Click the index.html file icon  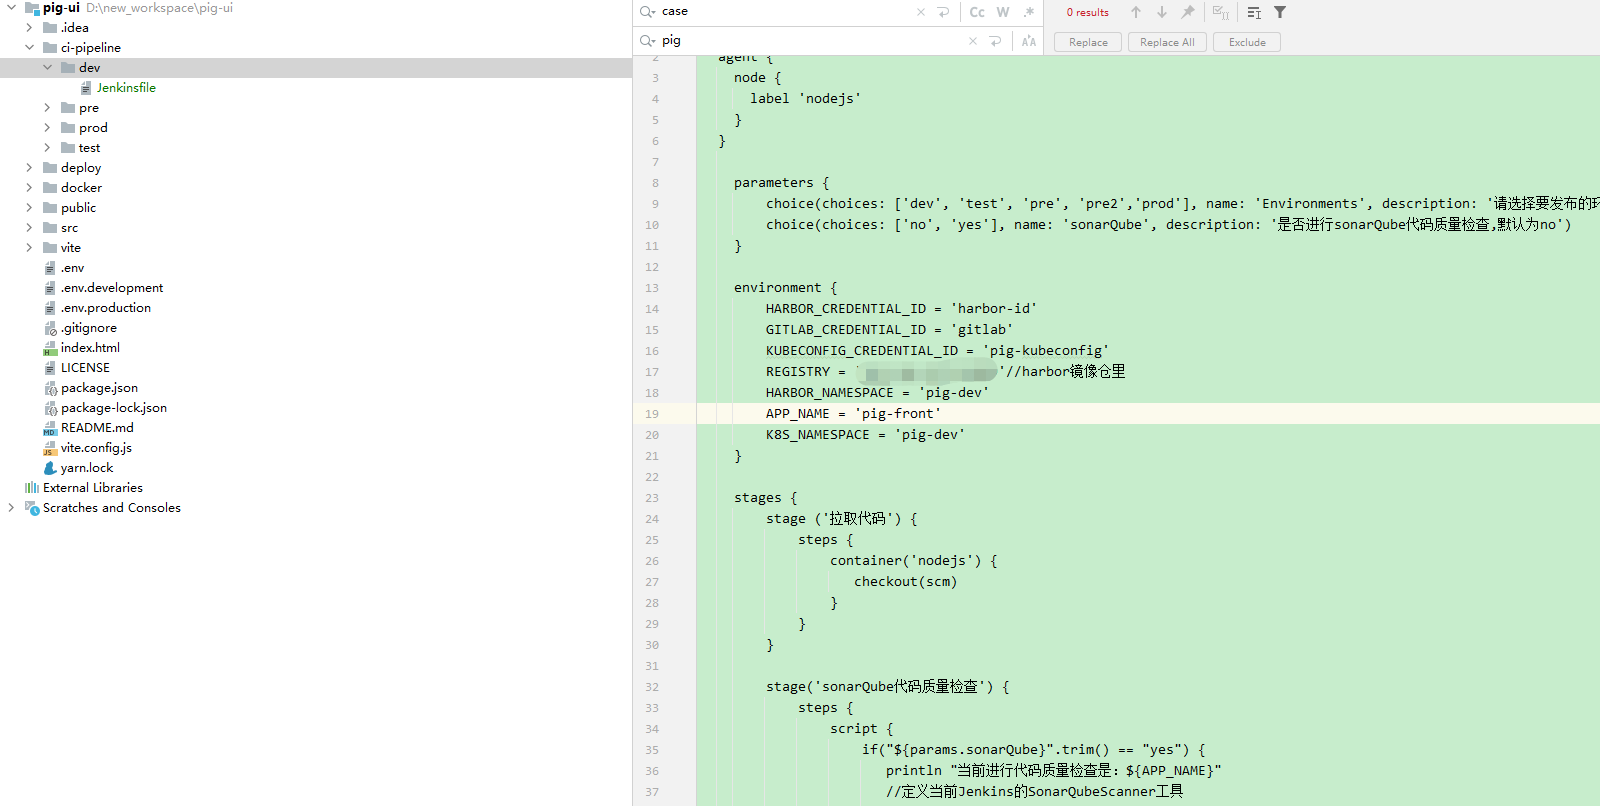[x=50, y=348]
